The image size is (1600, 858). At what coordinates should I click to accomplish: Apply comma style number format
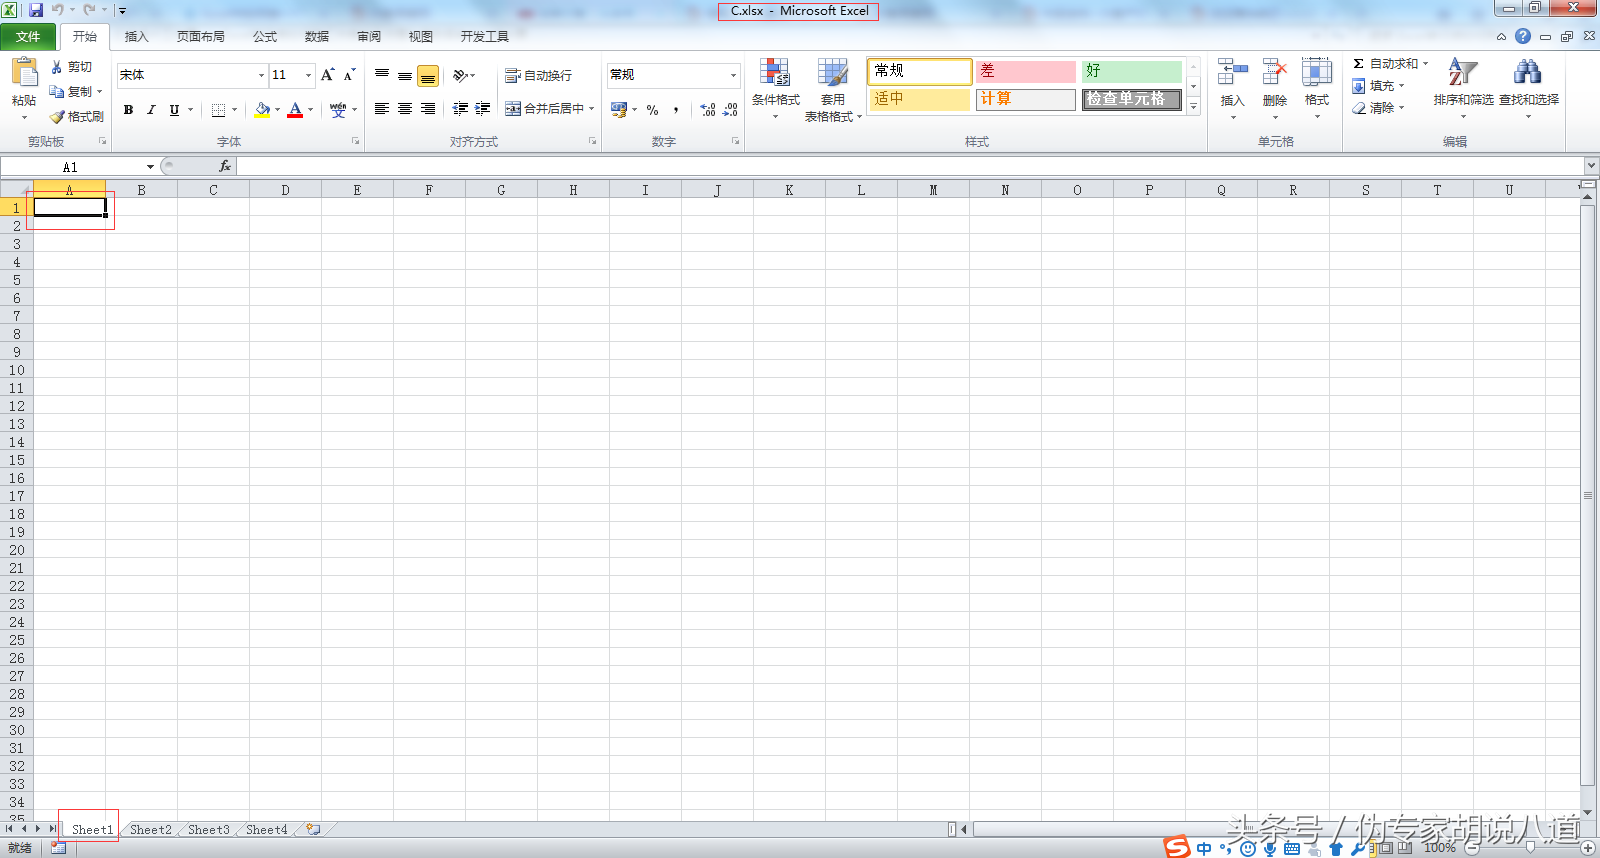[x=676, y=110]
